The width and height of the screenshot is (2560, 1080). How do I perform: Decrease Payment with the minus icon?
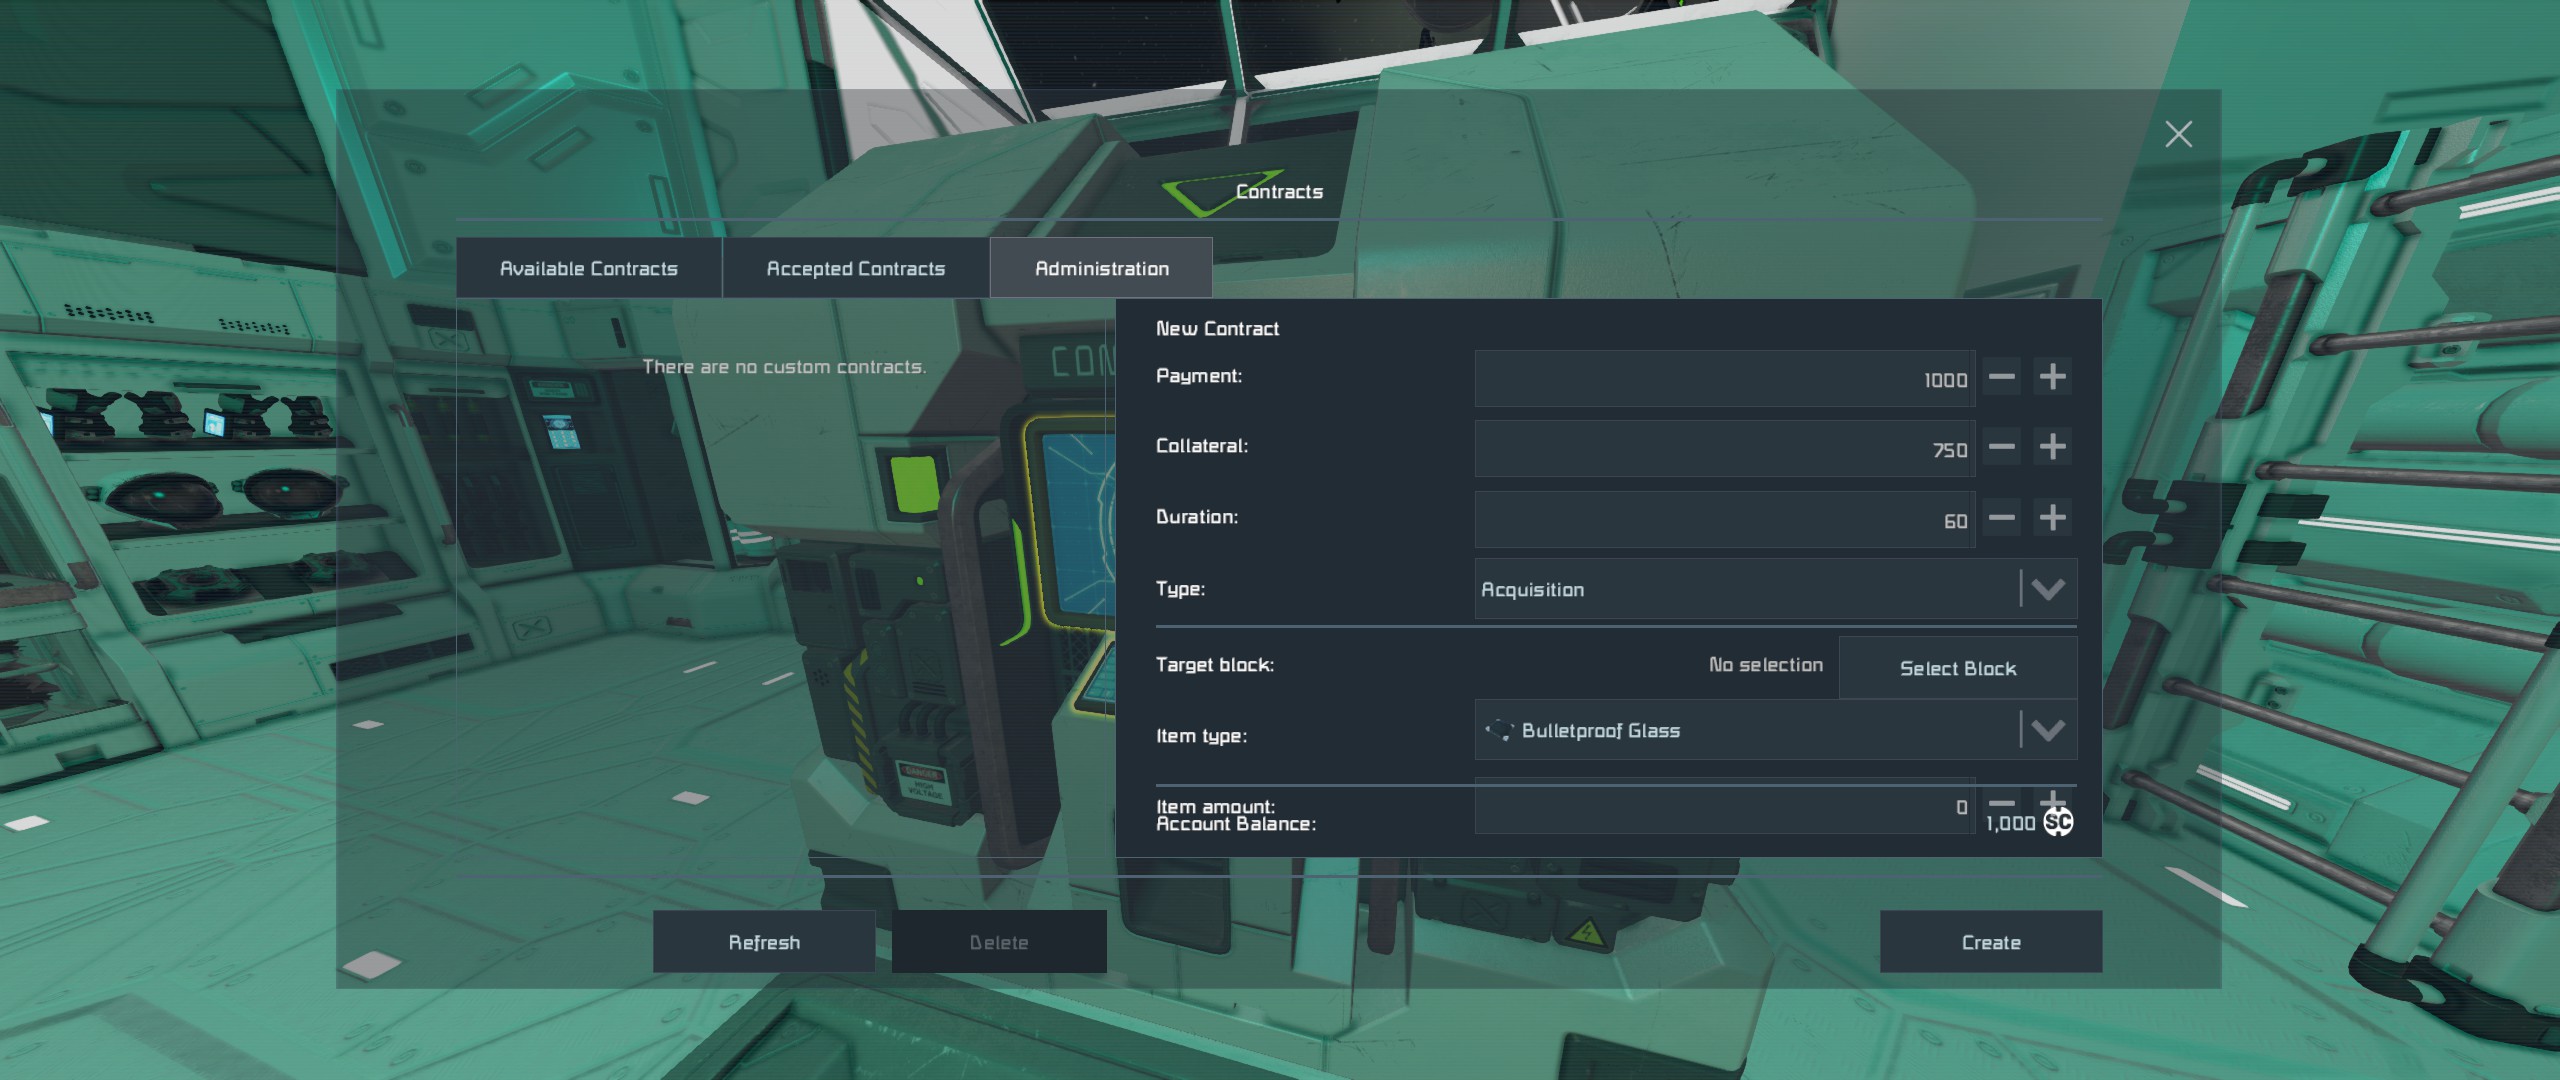pyautogui.click(x=2001, y=377)
